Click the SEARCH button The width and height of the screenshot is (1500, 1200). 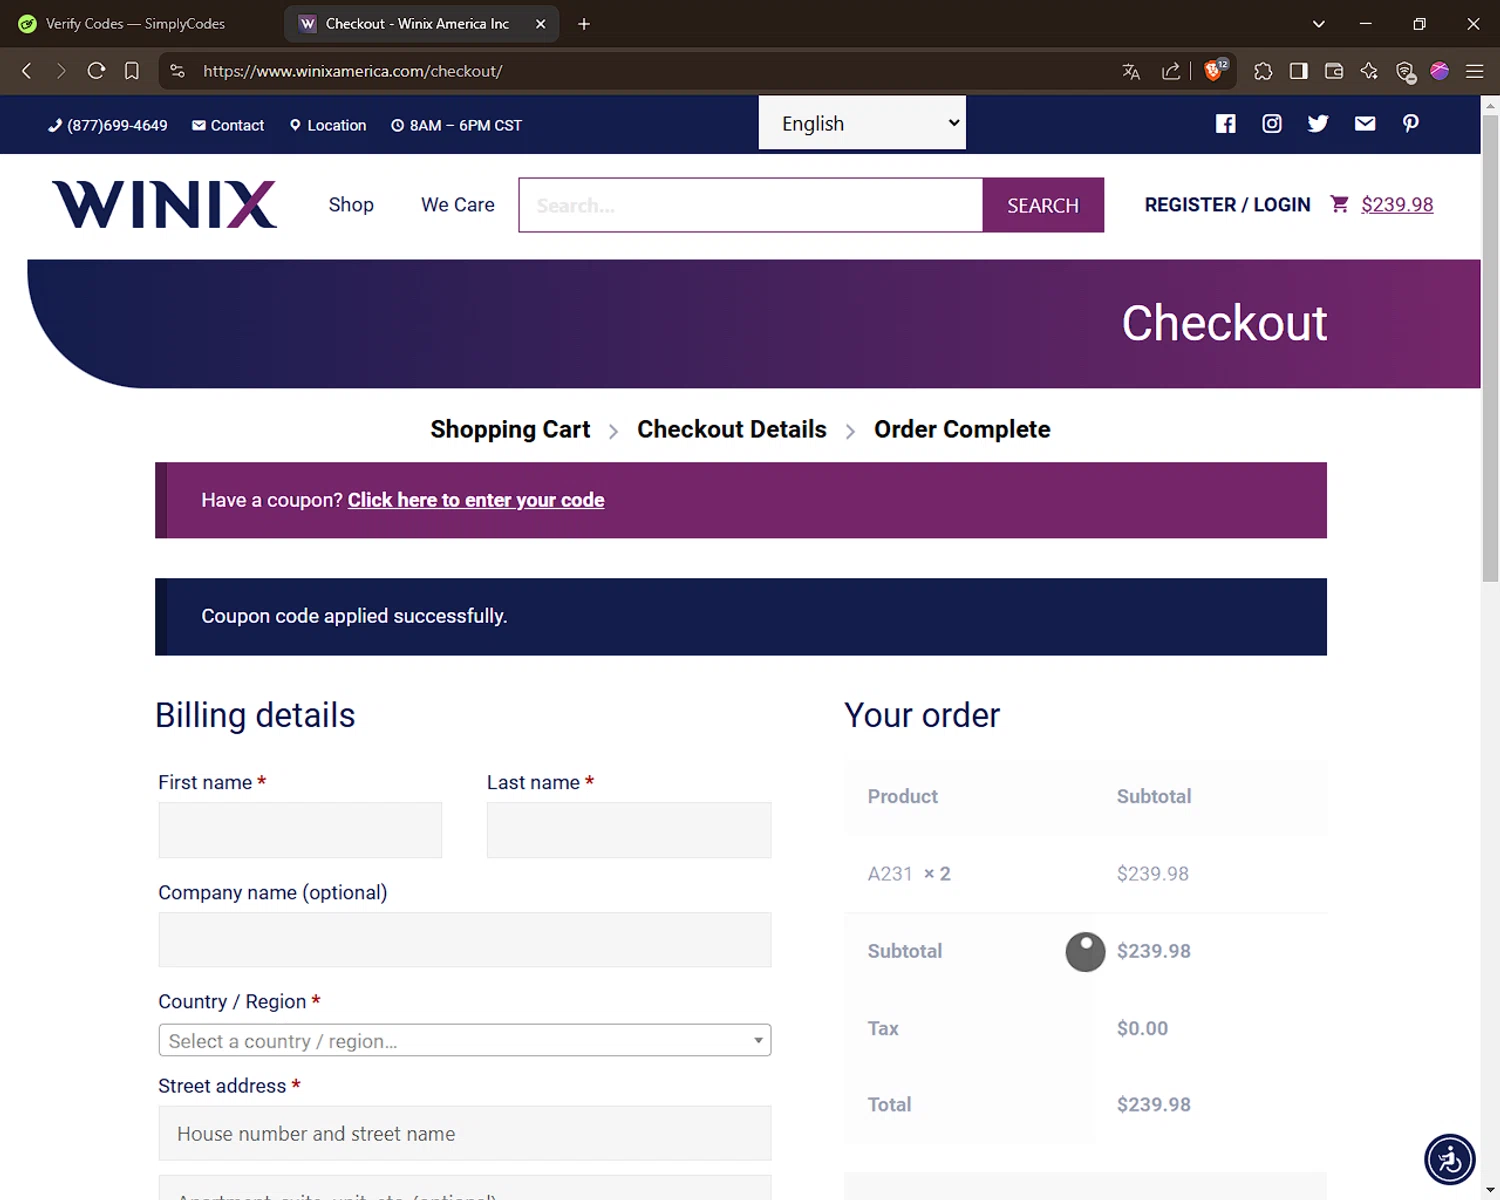1043,205
